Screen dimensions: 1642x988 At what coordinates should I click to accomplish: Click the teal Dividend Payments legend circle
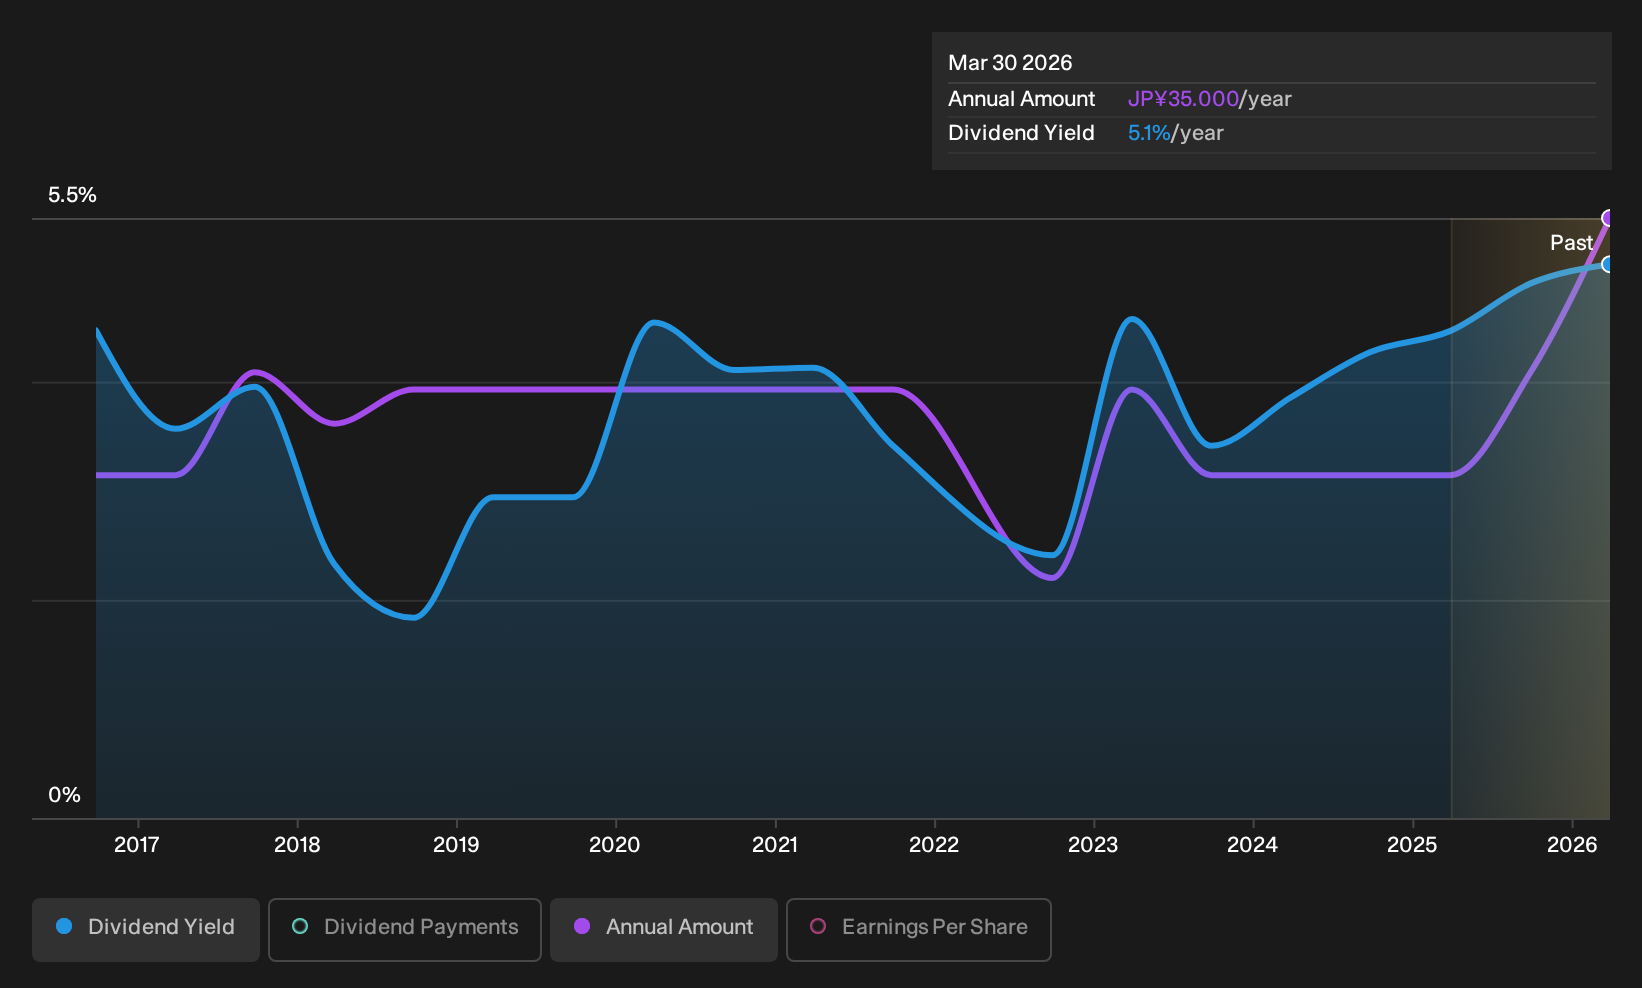pyautogui.click(x=300, y=927)
